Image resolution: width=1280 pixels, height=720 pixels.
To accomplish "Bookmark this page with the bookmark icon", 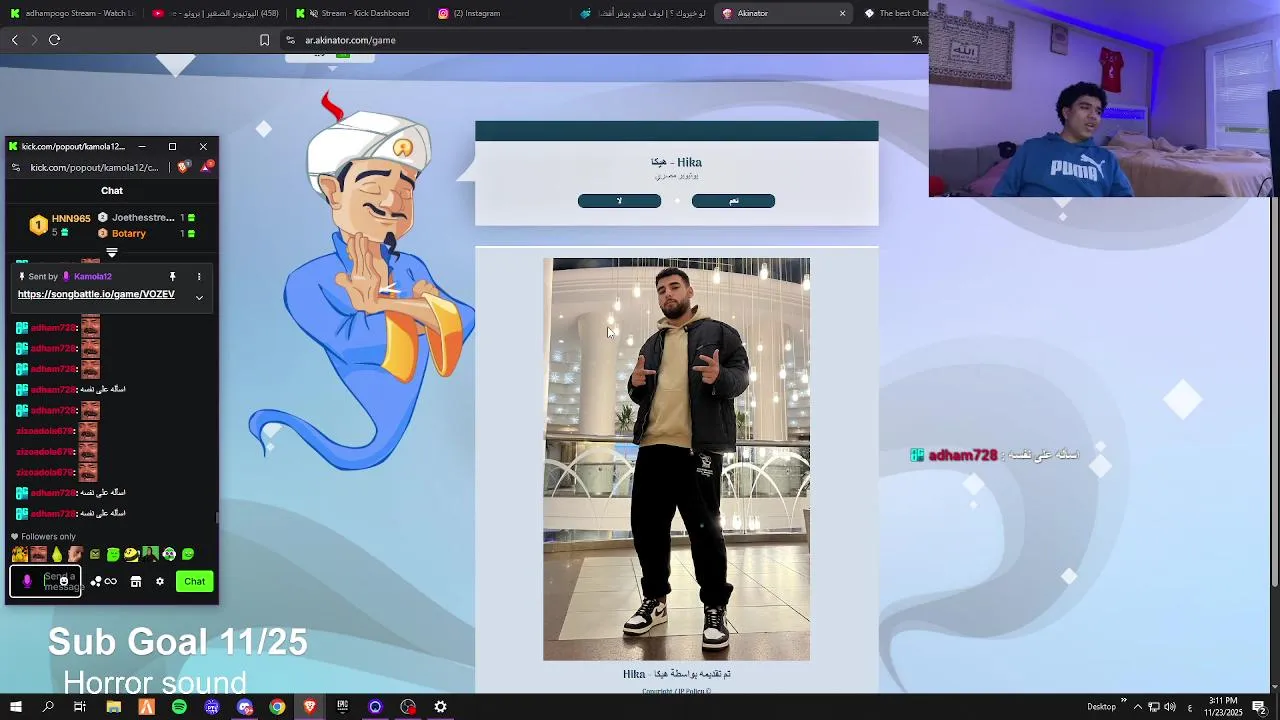I will pyautogui.click(x=264, y=40).
